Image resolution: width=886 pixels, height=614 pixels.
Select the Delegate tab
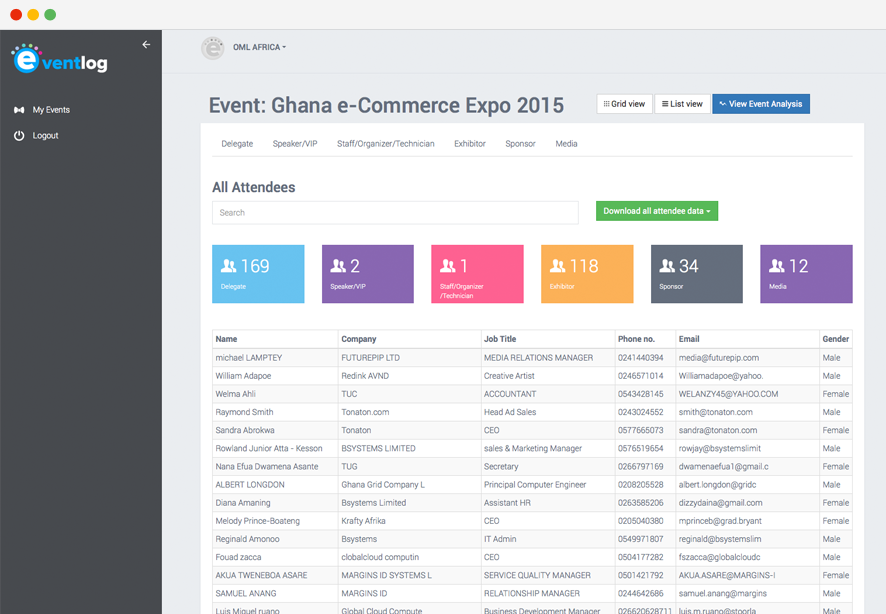pos(237,143)
